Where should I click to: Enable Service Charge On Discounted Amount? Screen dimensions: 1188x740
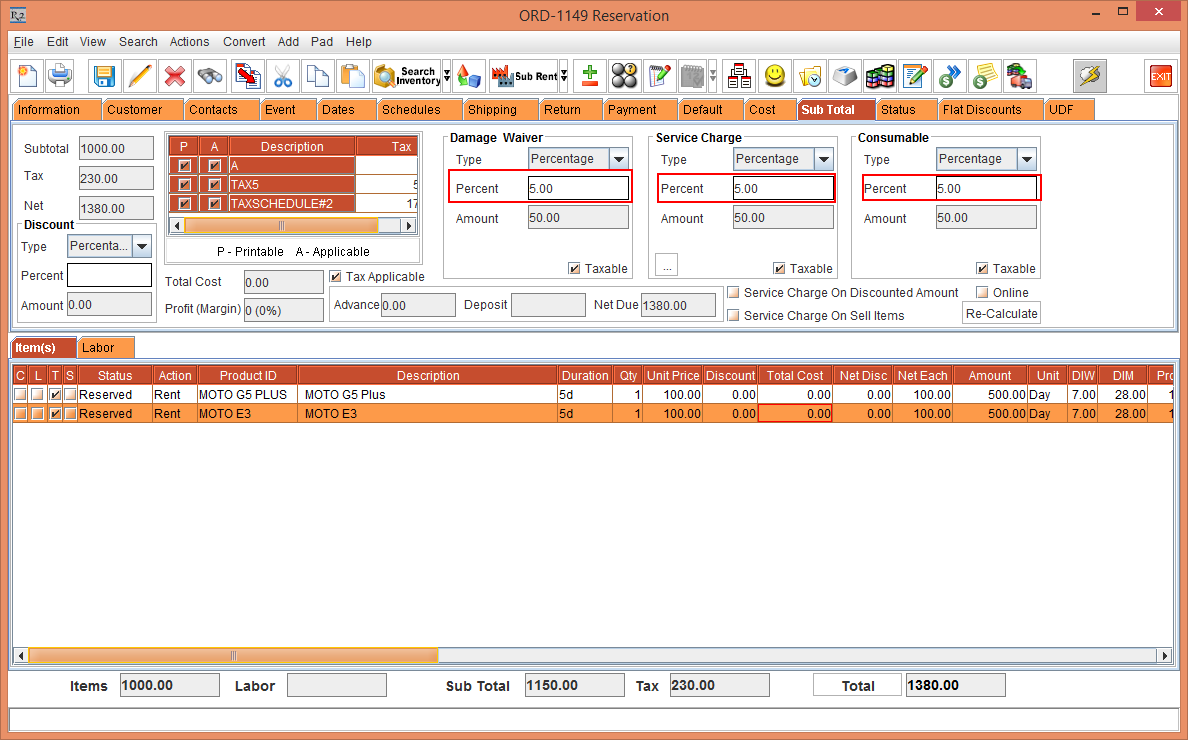[734, 293]
